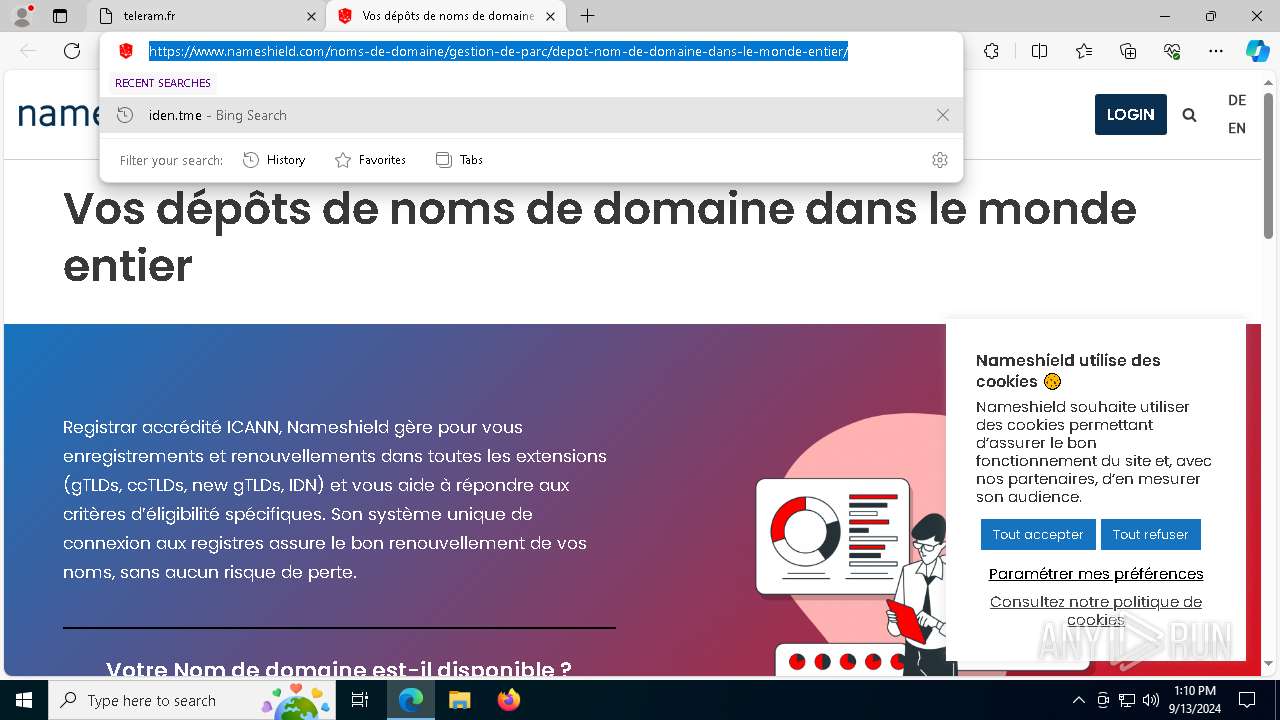Switch site language to EN
Viewport: 1280px width, 720px height.
click(x=1237, y=128)
